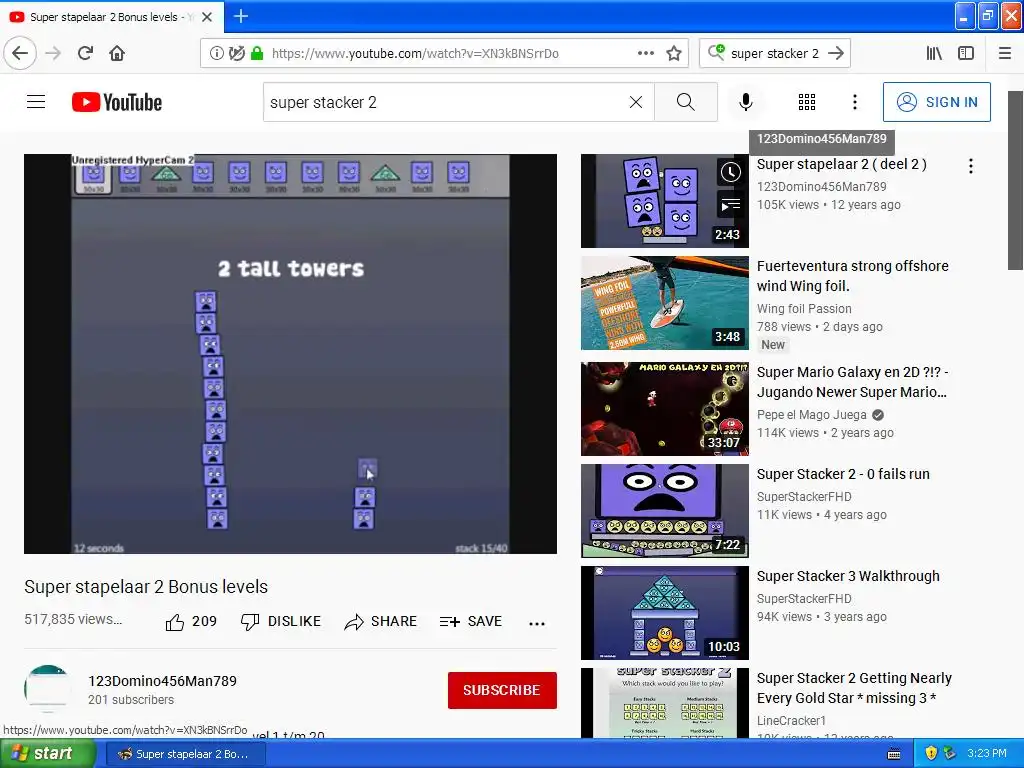Viewport: 1024px width, 768px height.
Task: Click the SIGN IN button
Action: [936, 102]
